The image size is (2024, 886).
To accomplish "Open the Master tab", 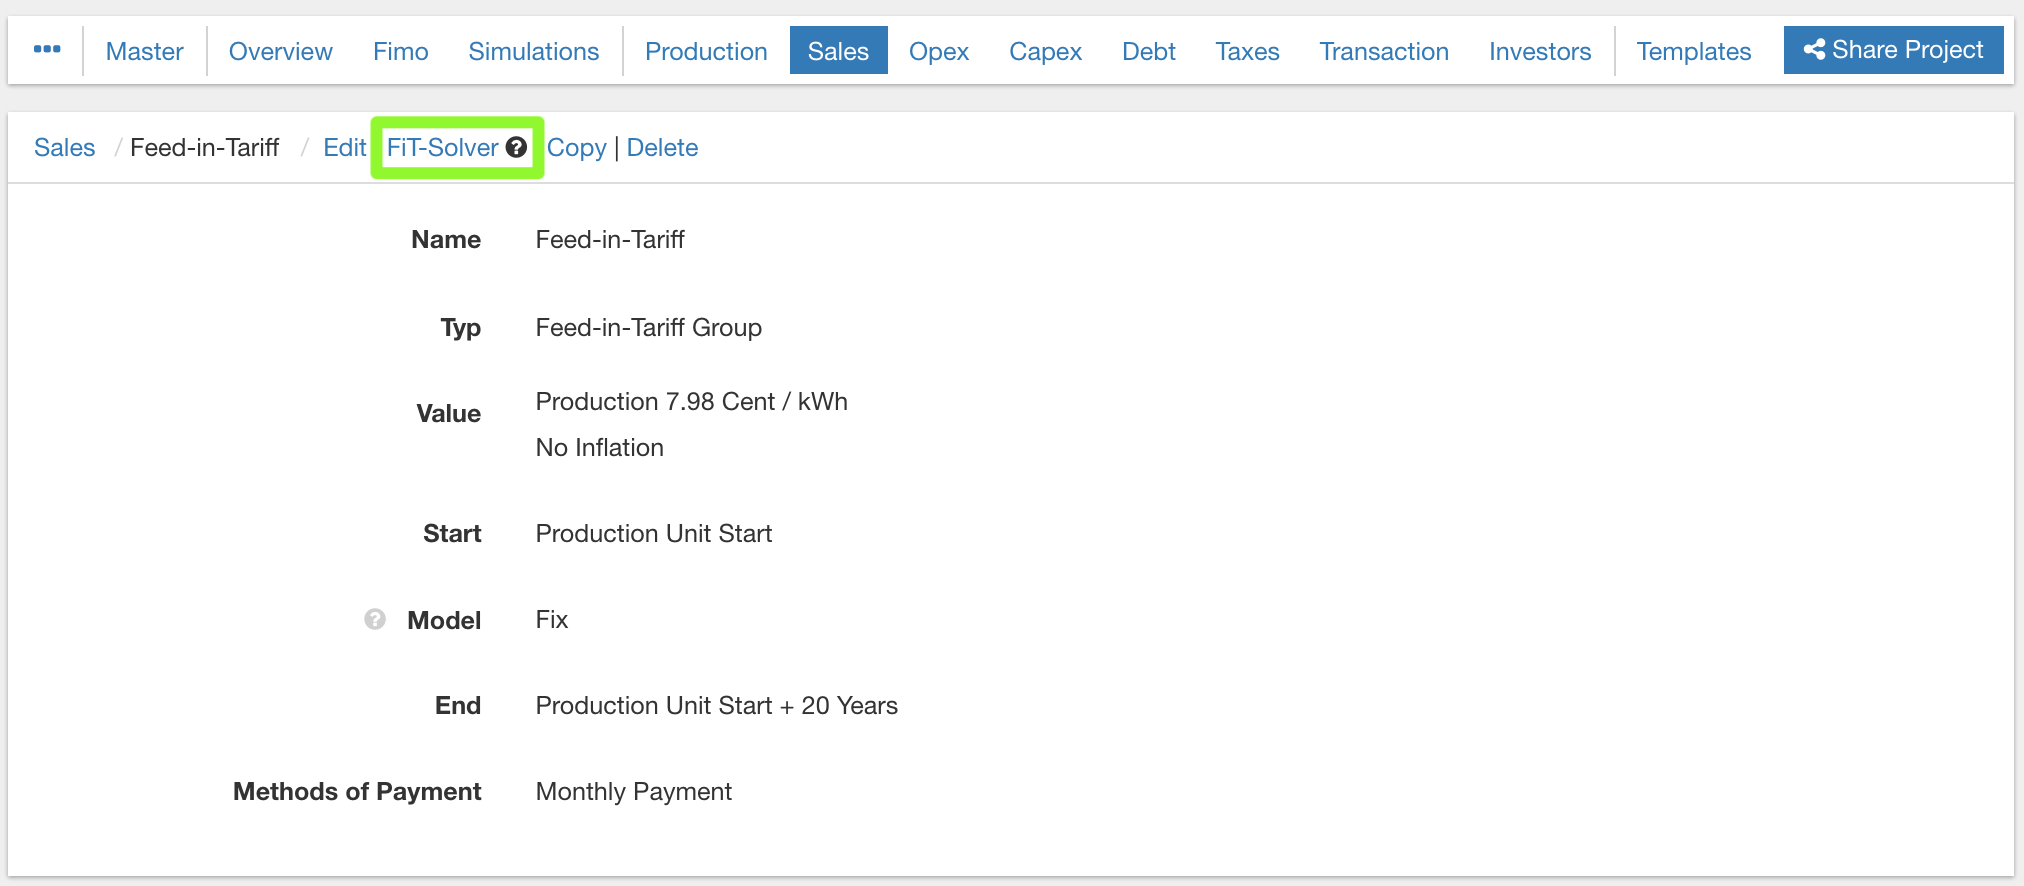I will pyautogui.click(x=144, y=51).
